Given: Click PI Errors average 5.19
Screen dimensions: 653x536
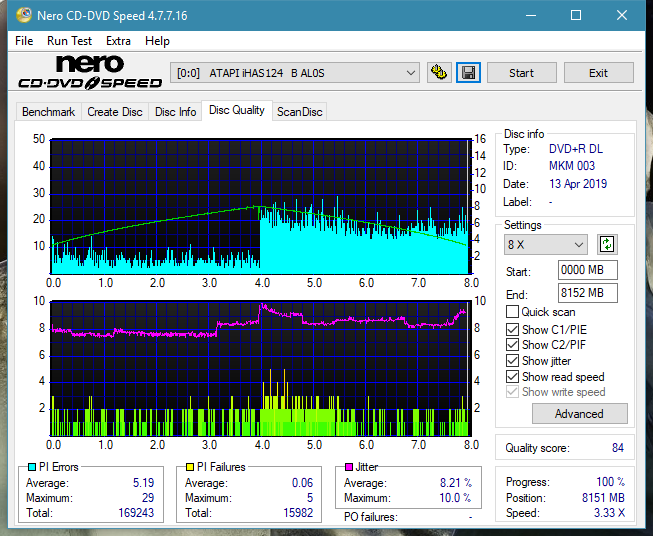Looking at the screenshot, I should 144,483.
